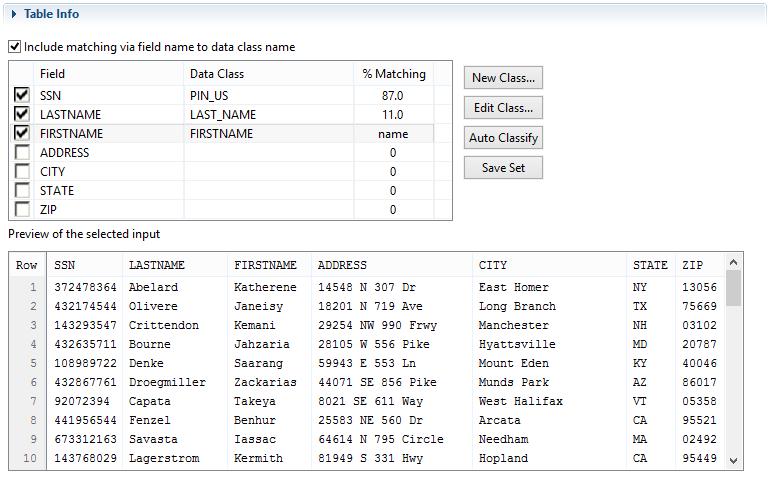The width and height of the screenshot is (771, 481).
Task: Click the % Matching column header
Action: pyautogui.click(x=394, y=74)
